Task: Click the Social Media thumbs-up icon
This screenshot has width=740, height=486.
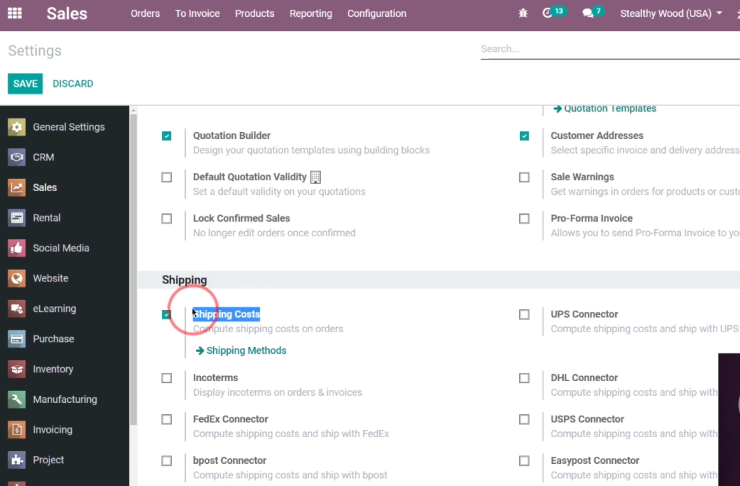Action: coord(17,248)
